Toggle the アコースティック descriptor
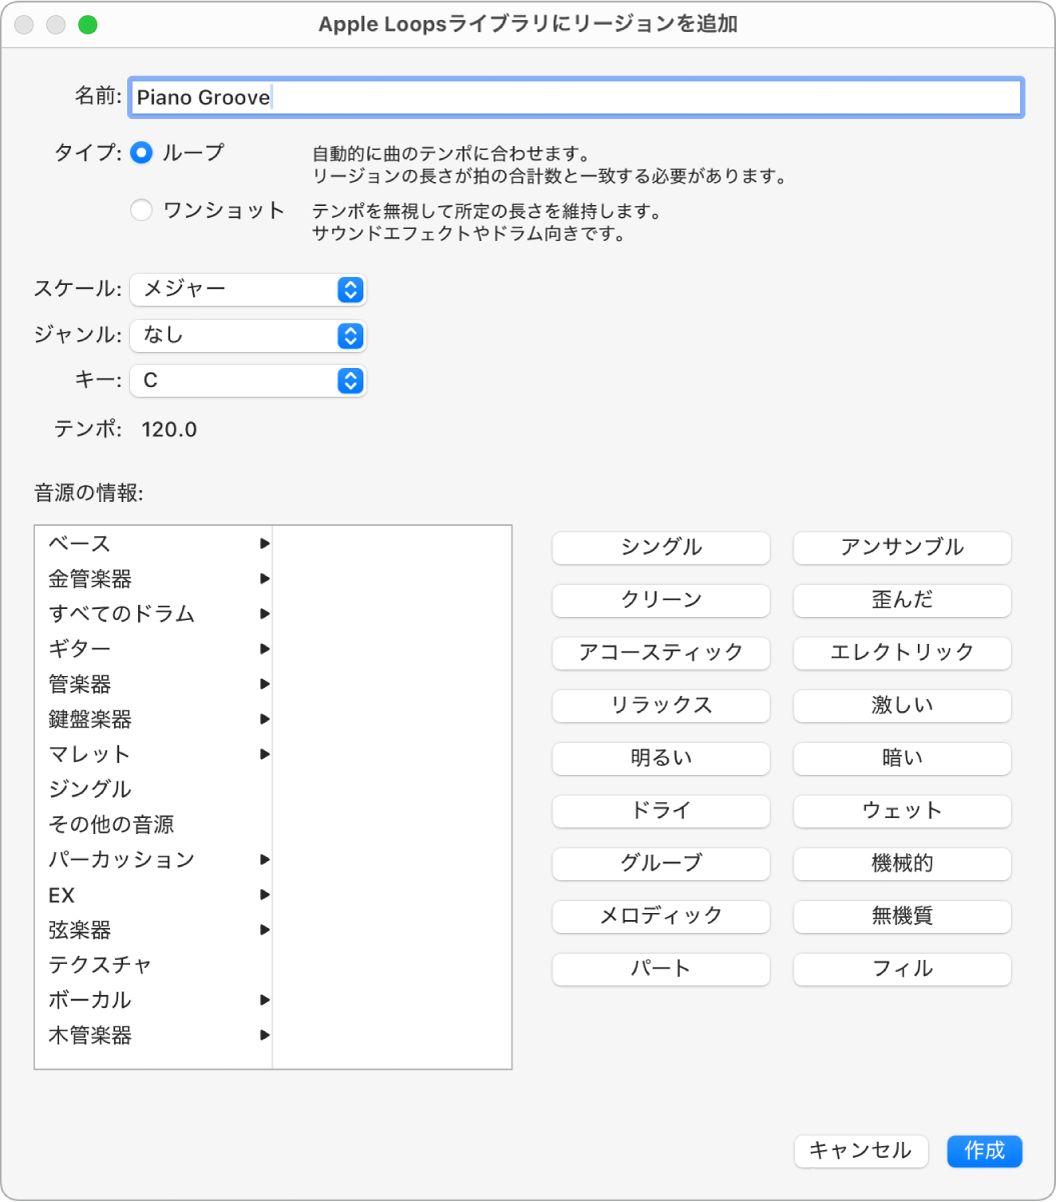 (x=660, y=653)
